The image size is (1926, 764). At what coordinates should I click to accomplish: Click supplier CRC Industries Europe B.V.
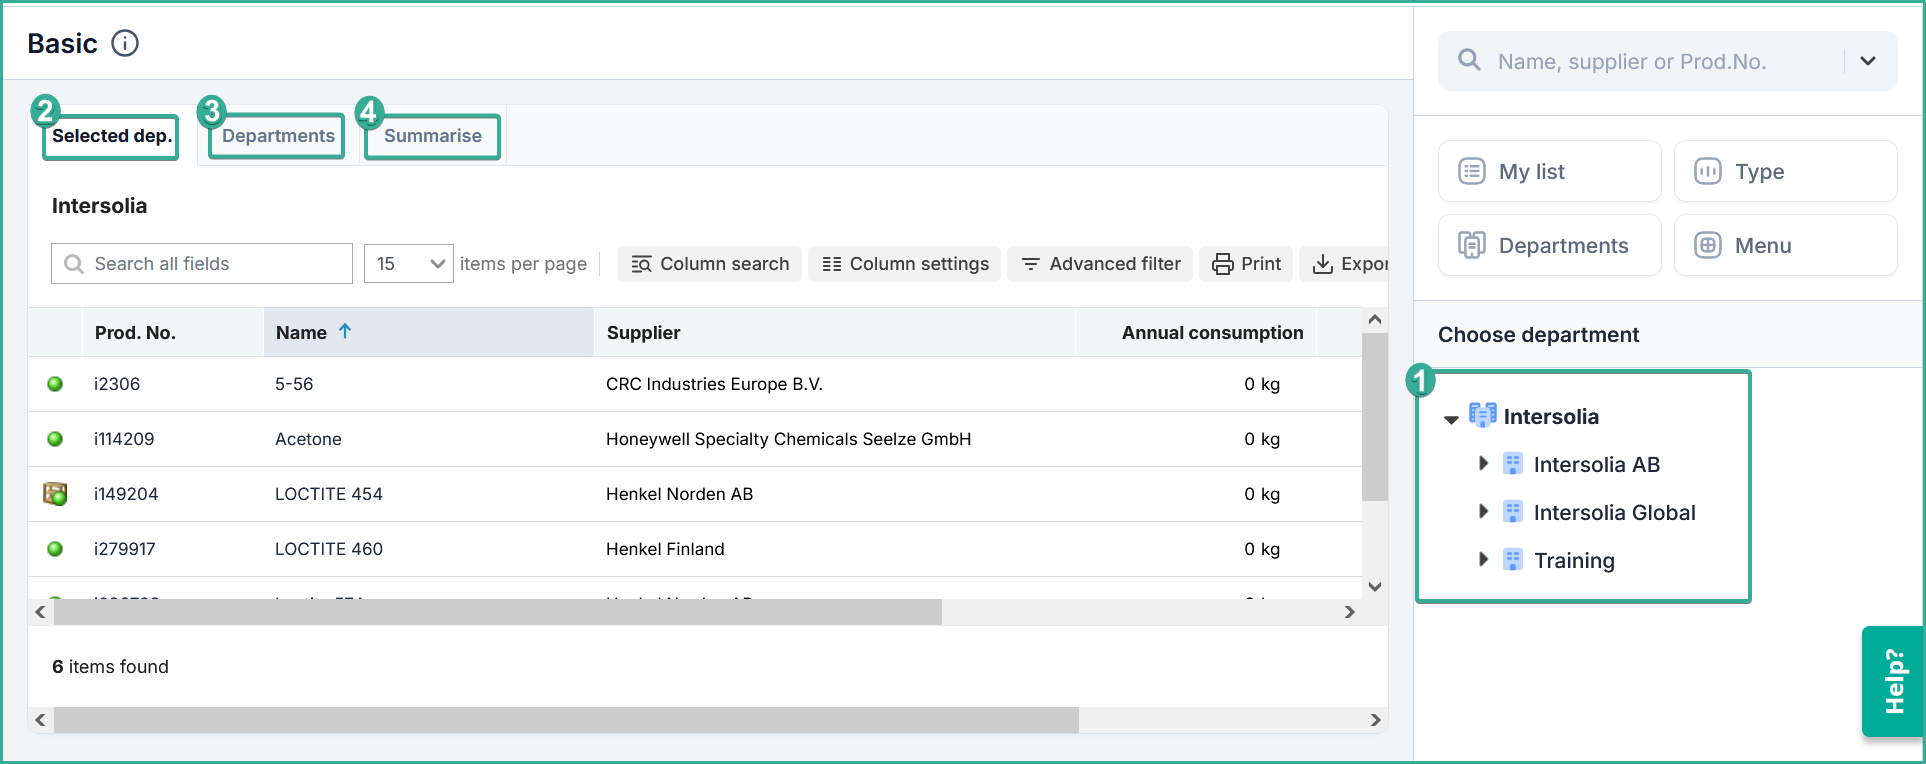click(714, 384)
